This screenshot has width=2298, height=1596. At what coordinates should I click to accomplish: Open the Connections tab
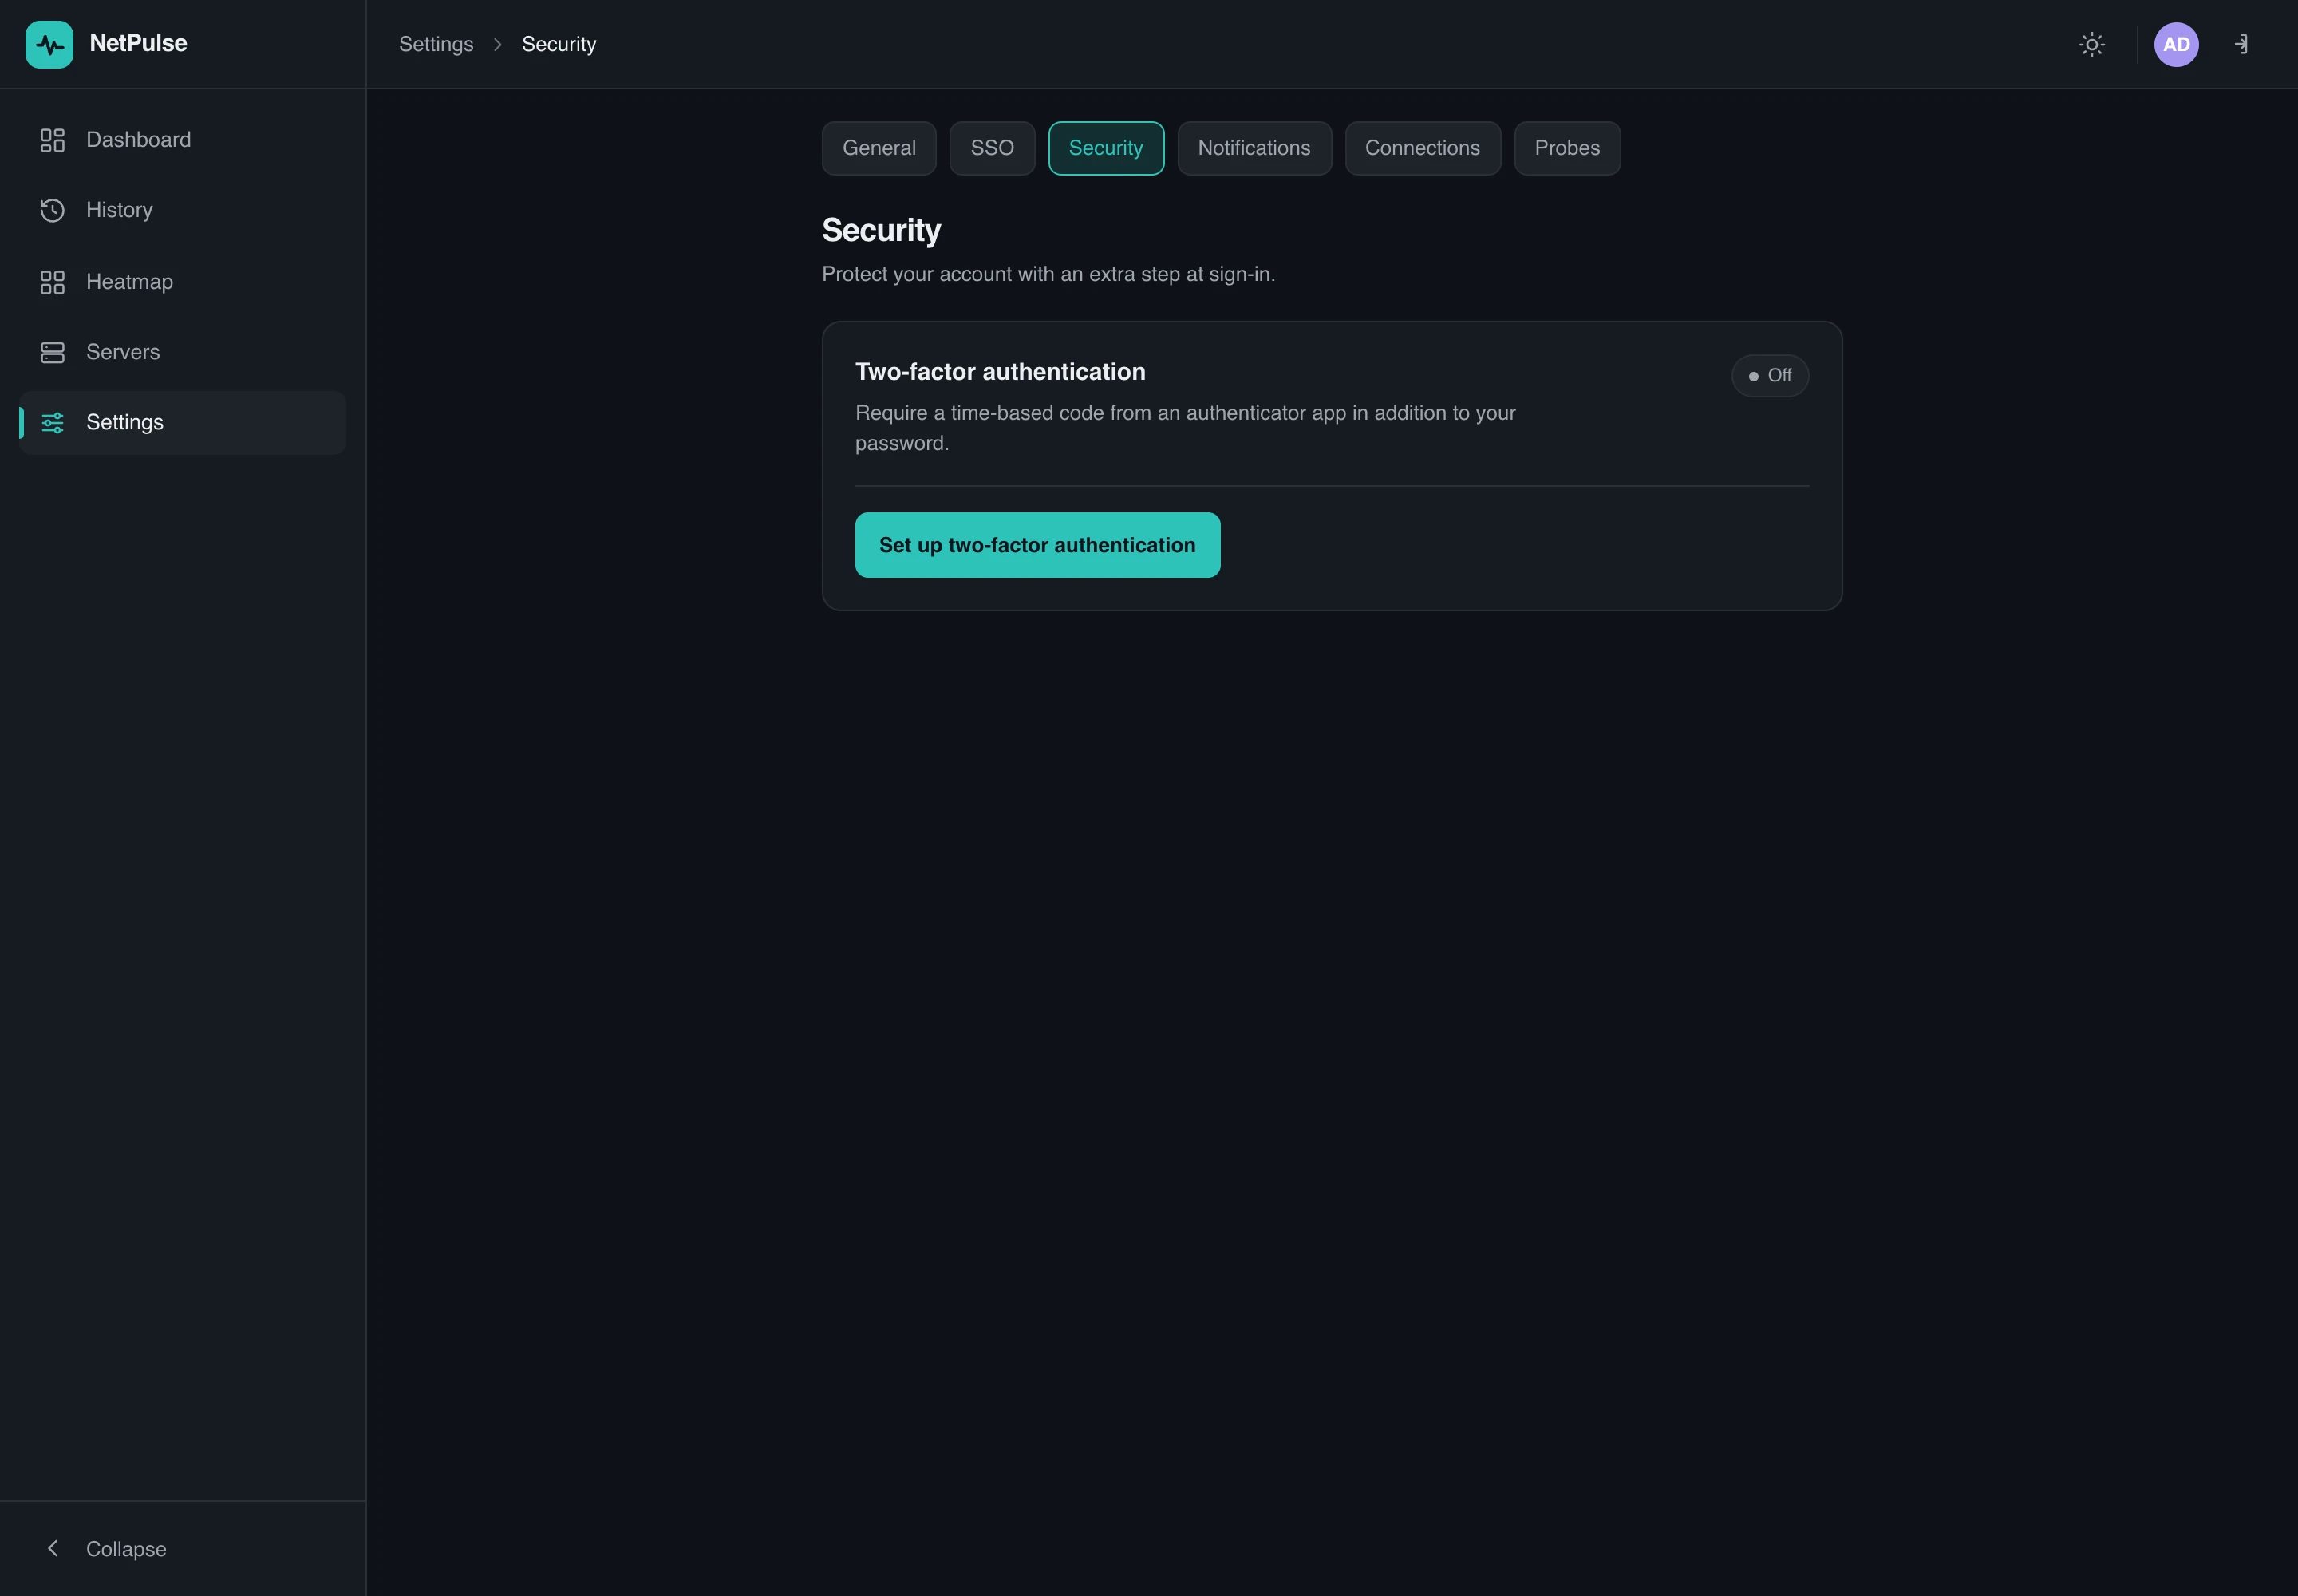click(x=1422, y=148)
